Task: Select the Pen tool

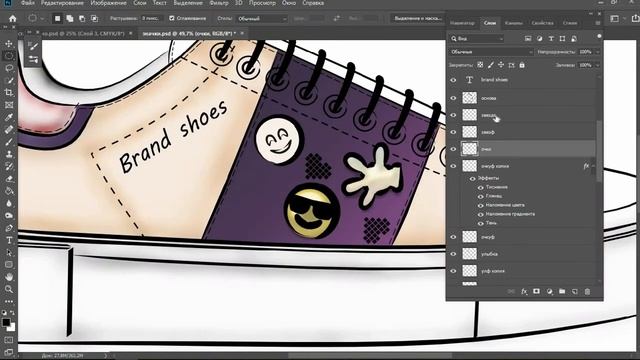Action: 9,228
